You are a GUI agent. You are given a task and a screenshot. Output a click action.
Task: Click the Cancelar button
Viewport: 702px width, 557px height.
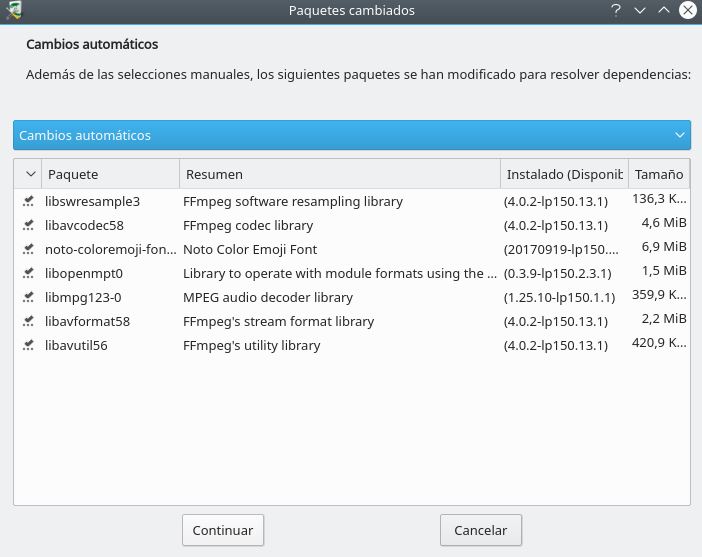[481, 530]
